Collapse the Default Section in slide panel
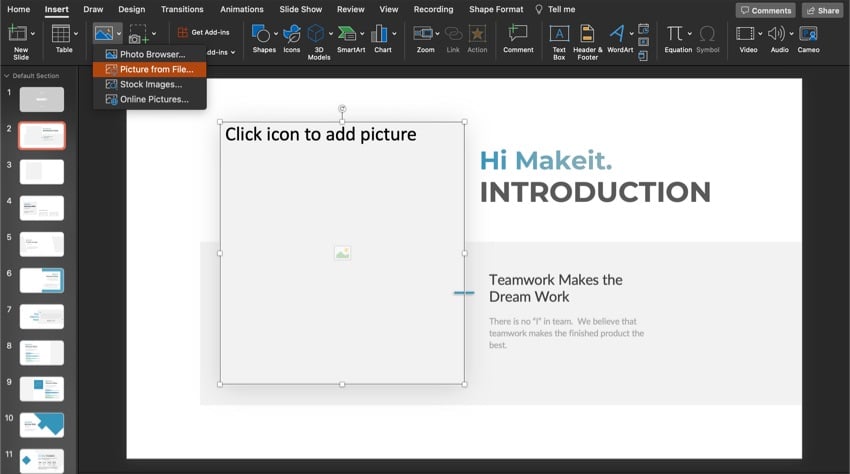 (x=7, y=76)
